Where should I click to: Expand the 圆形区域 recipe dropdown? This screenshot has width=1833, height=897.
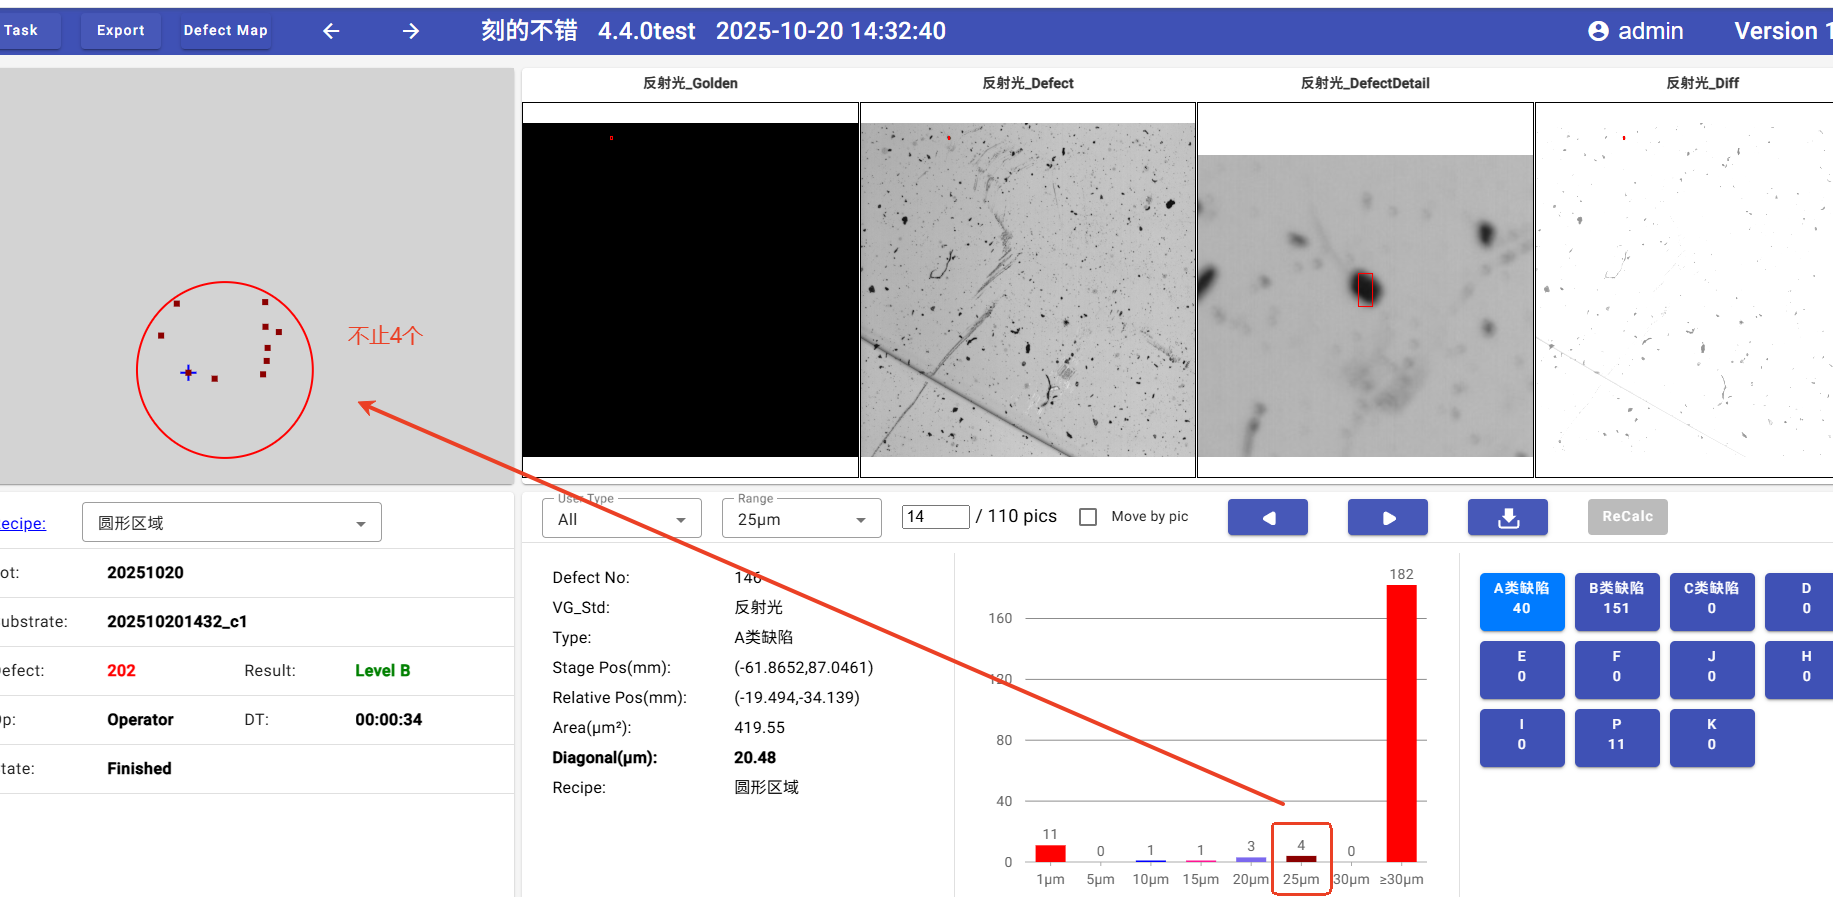click(x=231, y=523)
